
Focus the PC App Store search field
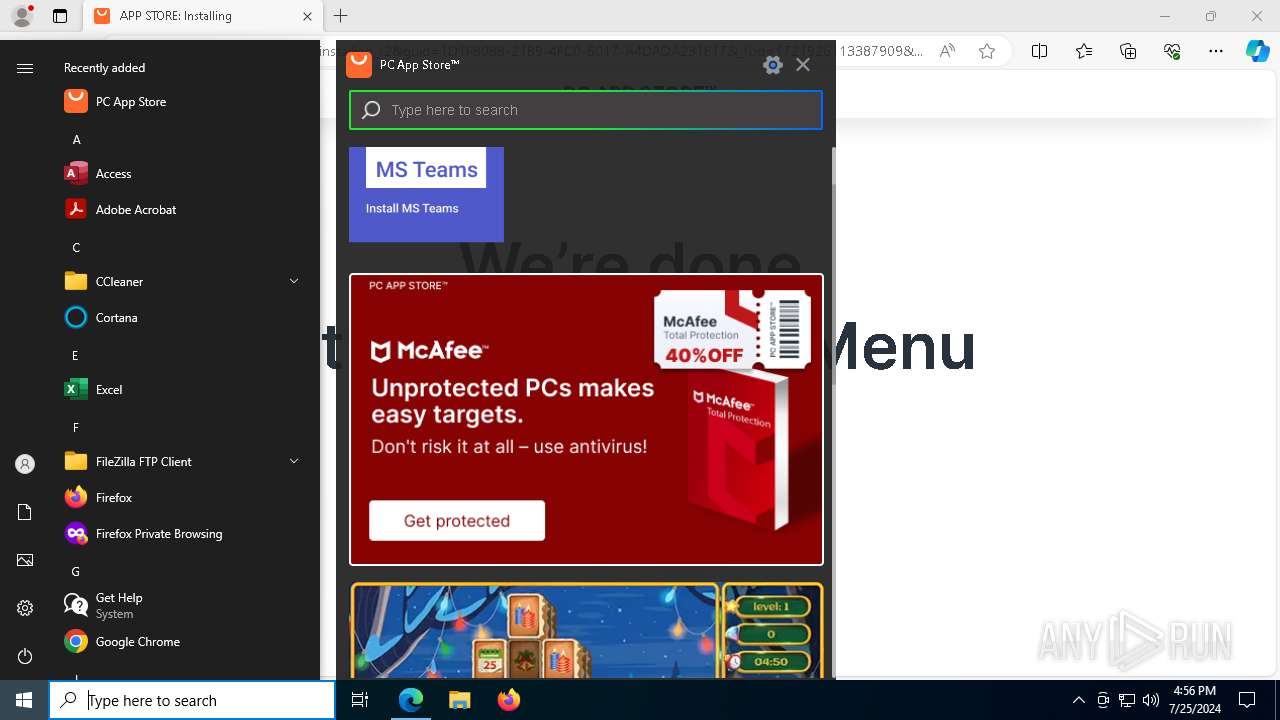click(586, 110)
